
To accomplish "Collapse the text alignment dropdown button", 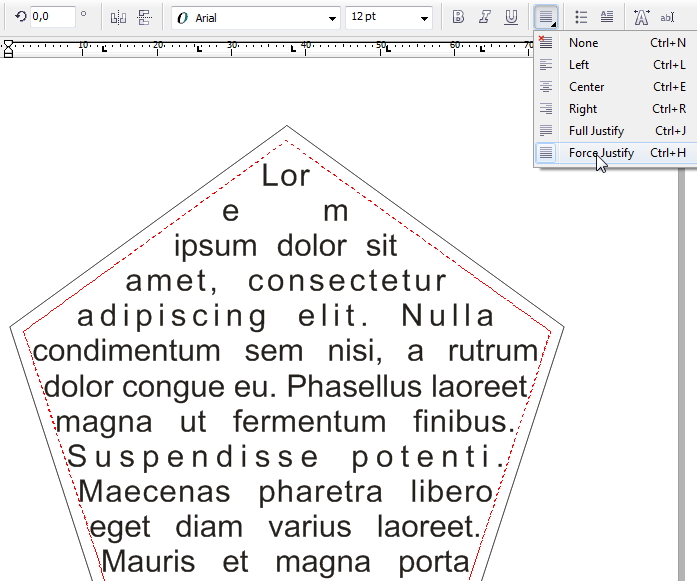I will [x=546, y=17].
